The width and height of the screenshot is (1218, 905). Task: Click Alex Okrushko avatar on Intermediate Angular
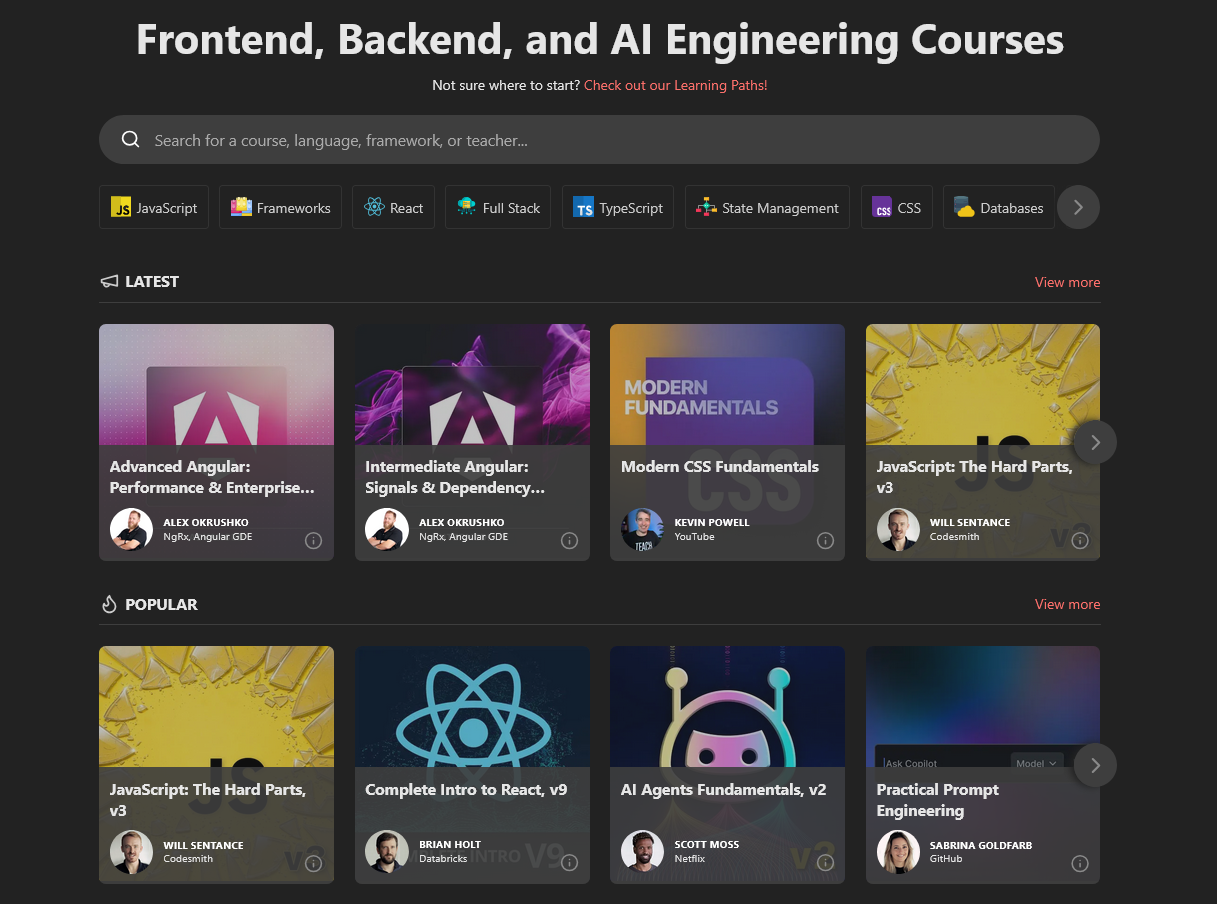[387, 529]
